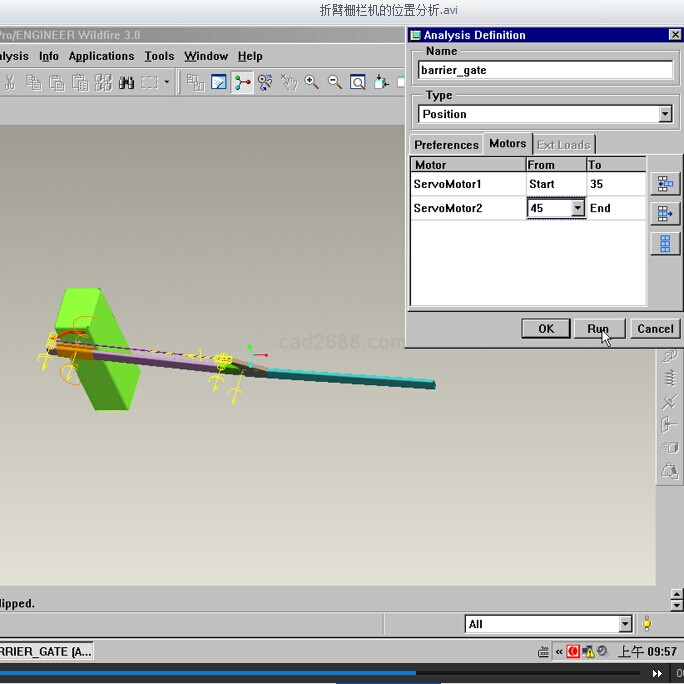Click the Refit view toolbar icon
Image resolution: width=684 pixels, height=684 pixels.
coord(358,83)
